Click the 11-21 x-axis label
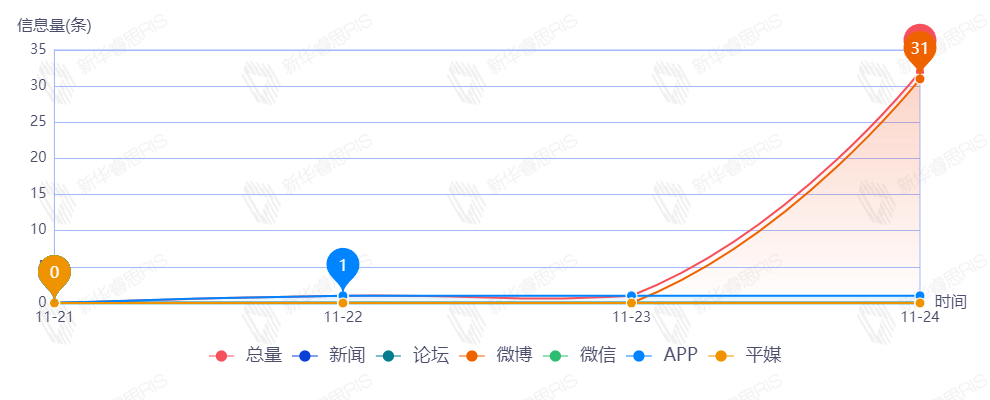The height and width of the screenshot is (400, 990). 54,317
